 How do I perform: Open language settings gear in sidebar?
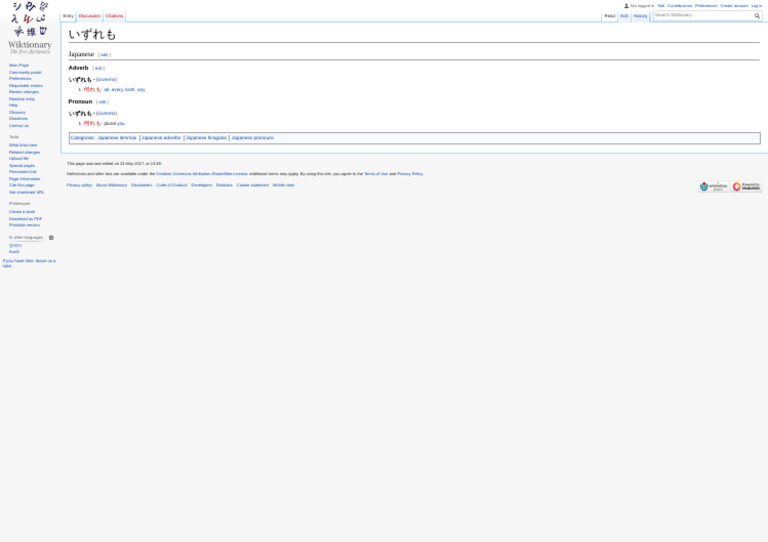click(51, 237)
